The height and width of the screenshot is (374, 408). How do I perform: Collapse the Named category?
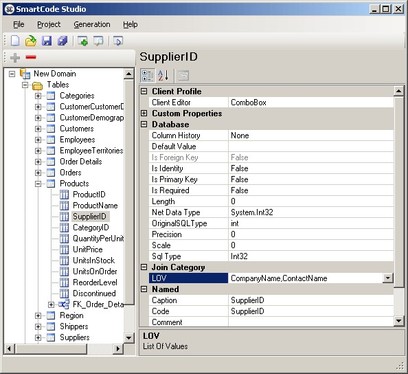[x=144, y=289]
